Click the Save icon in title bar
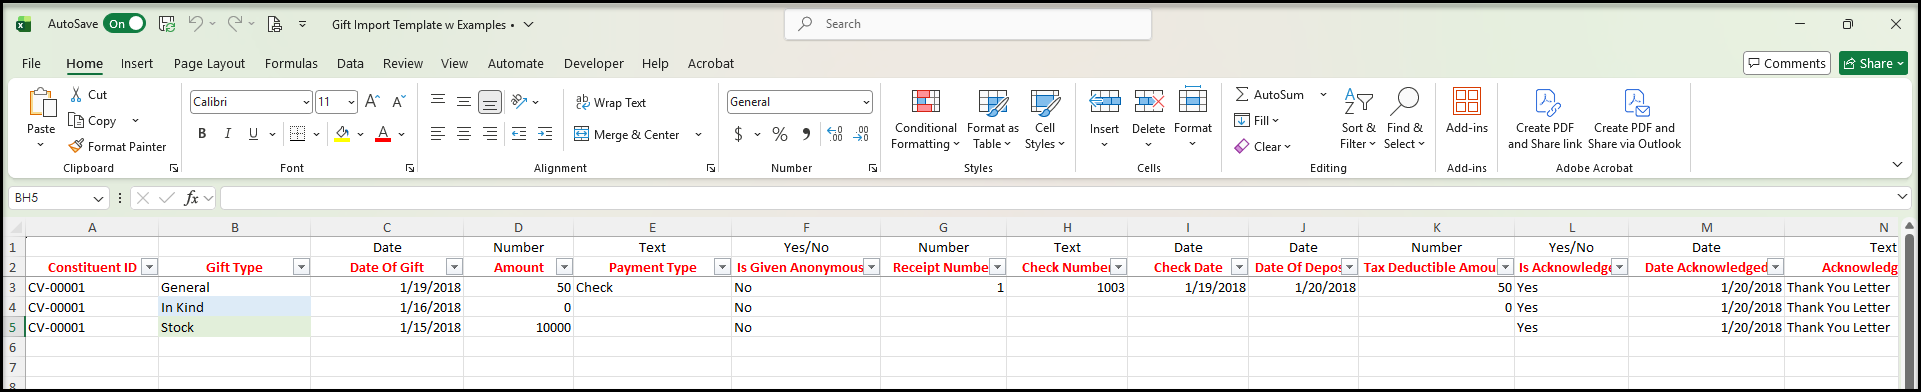 point(167,24)
